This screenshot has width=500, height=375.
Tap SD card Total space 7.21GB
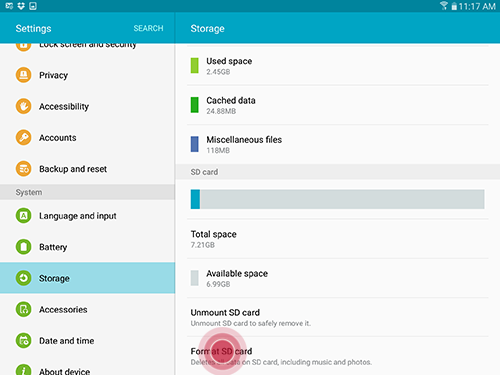338,239
